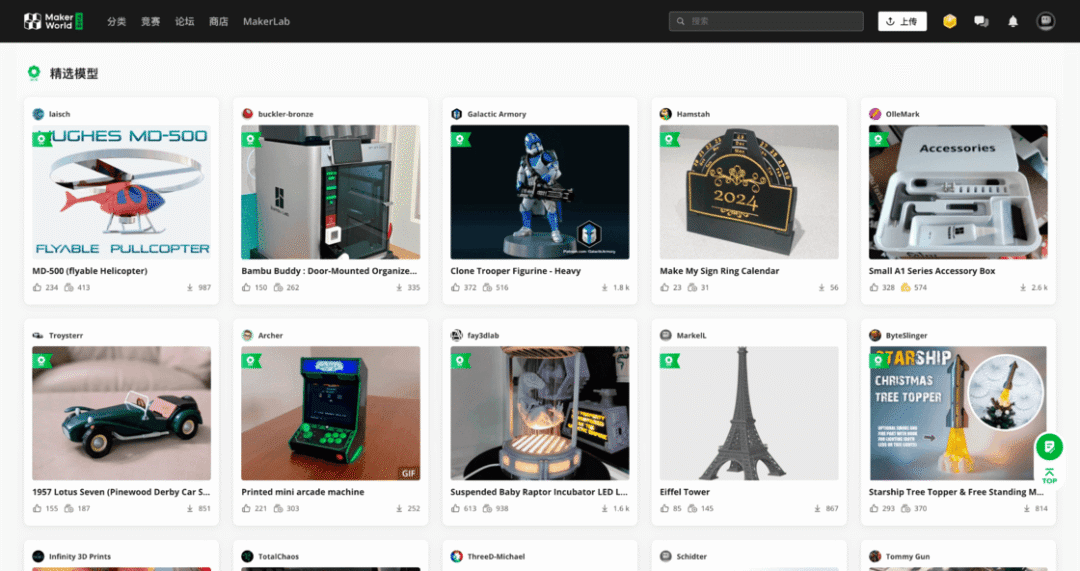Screen dimensions: 1080x571
Task: Click Hamstah's author avatar
Action: pyautogui.click(x=665, y=114)
